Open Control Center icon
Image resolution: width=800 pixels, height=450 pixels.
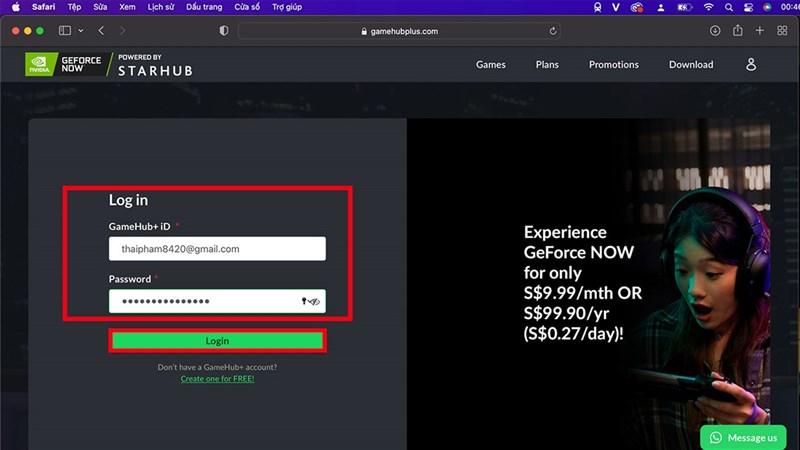(748, 7)
